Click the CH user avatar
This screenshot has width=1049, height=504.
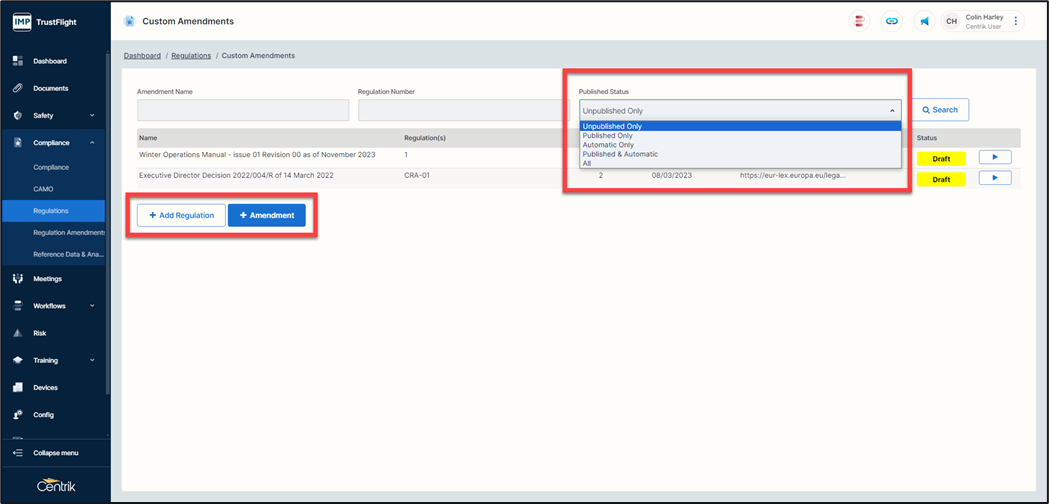(951, 21)
